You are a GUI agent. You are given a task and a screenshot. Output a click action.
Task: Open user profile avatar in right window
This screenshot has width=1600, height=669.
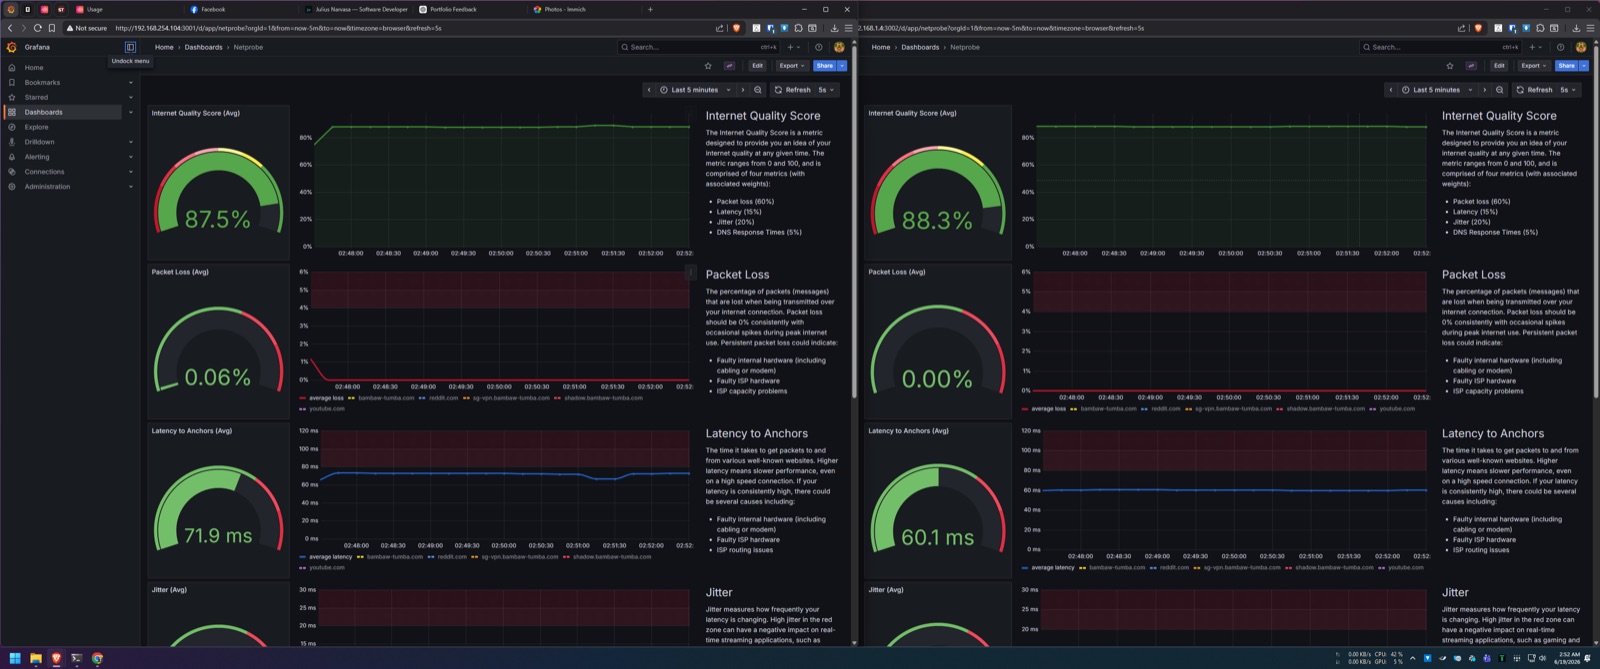click(1581, 47)
